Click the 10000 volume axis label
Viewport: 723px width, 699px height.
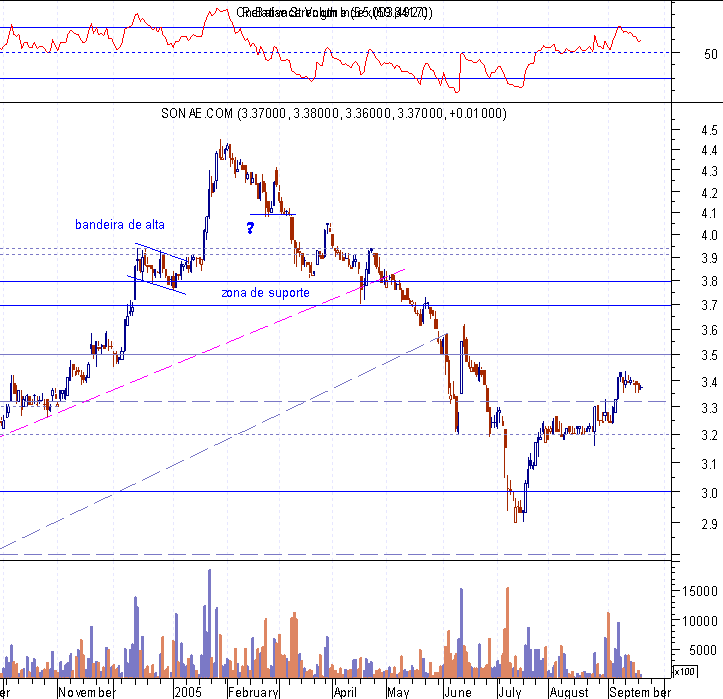[699, 621]
